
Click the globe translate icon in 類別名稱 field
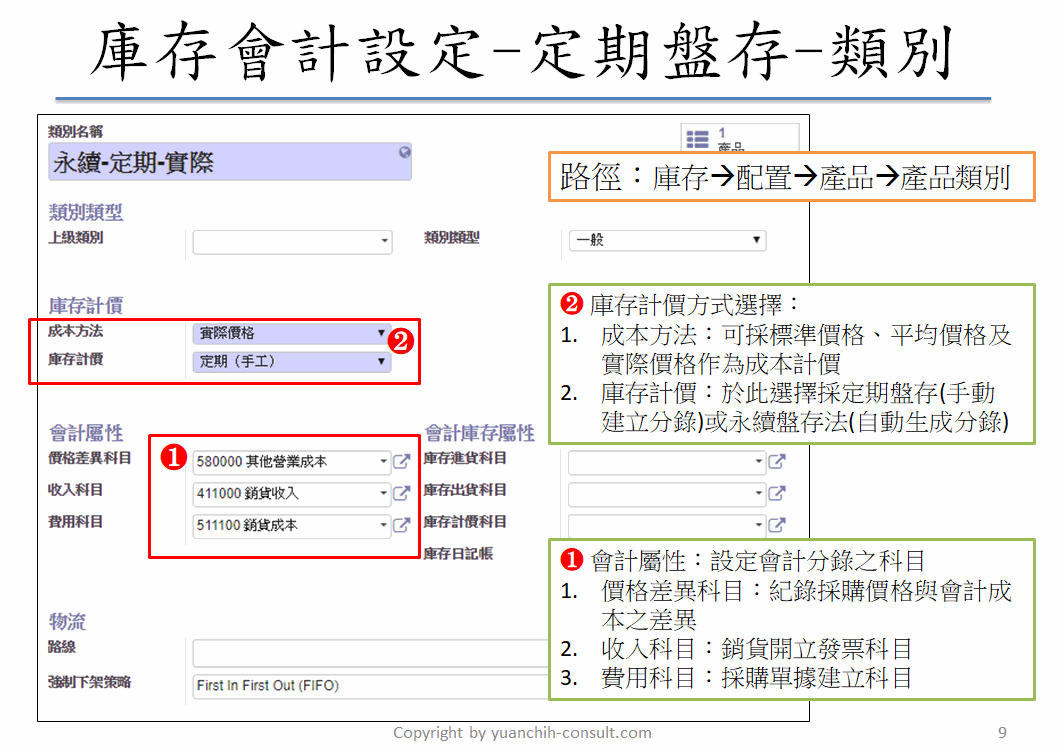[x=404, y=152]
